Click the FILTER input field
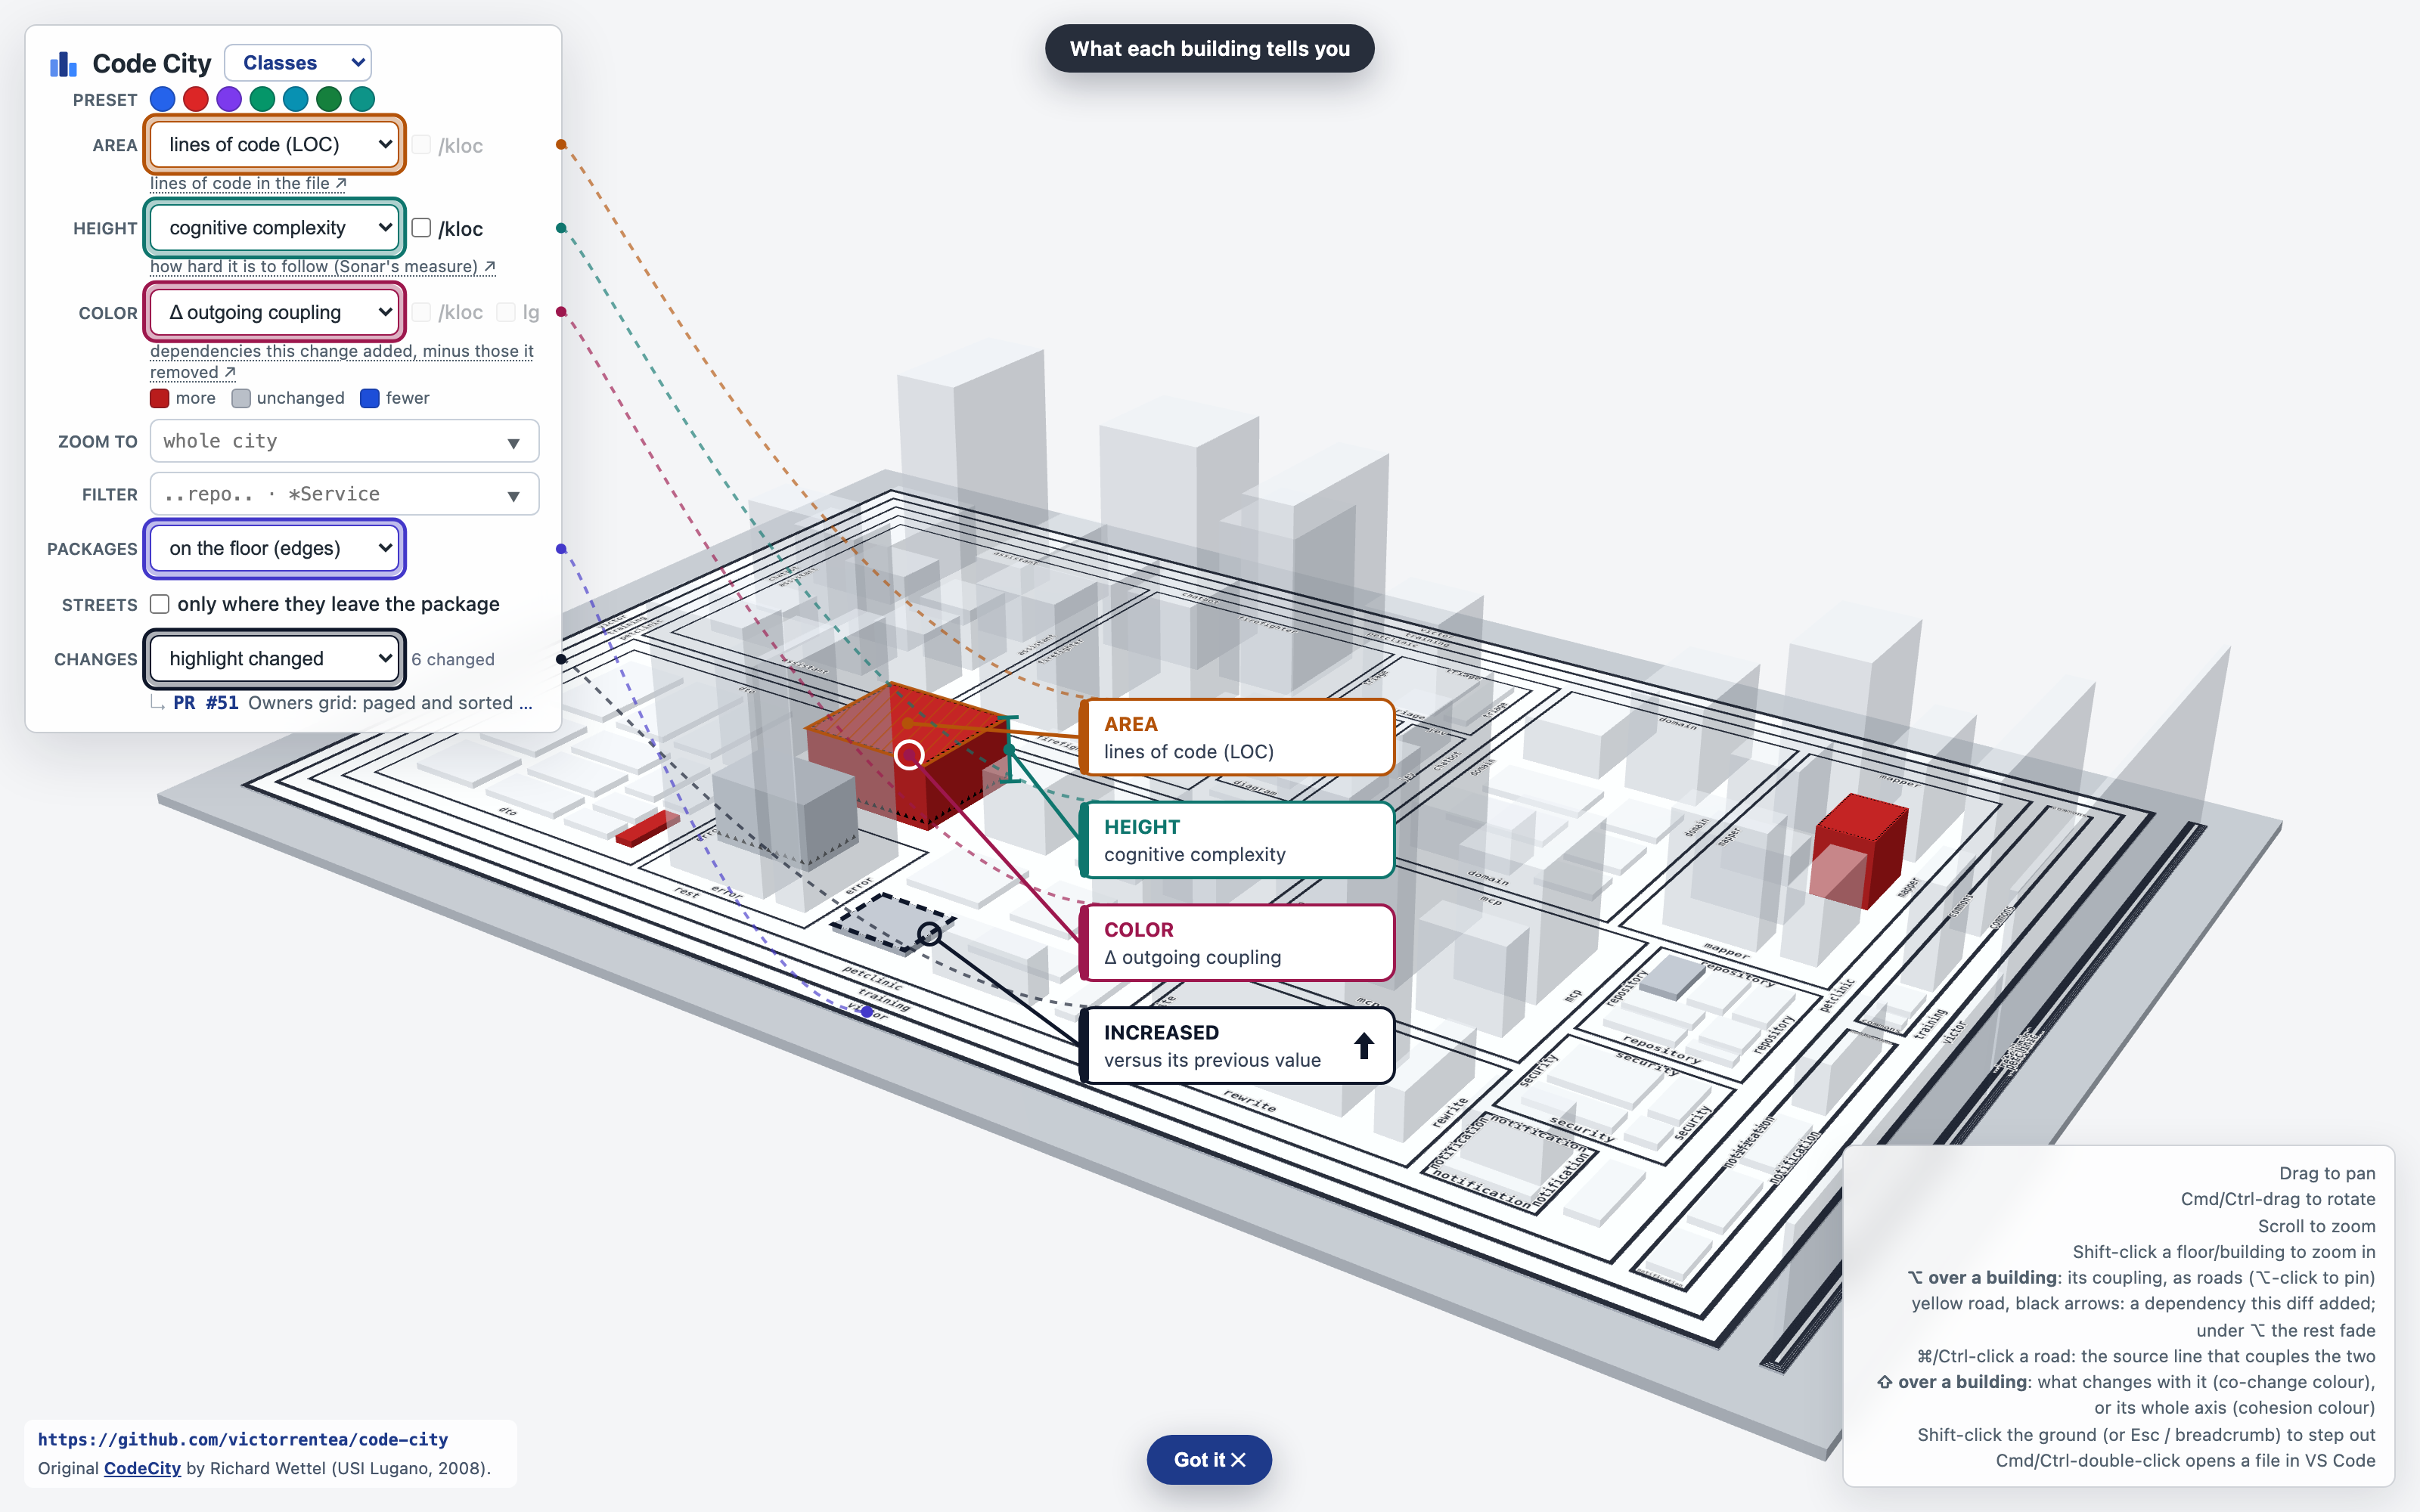The image size is (2420, 1512). coord(344,494)
